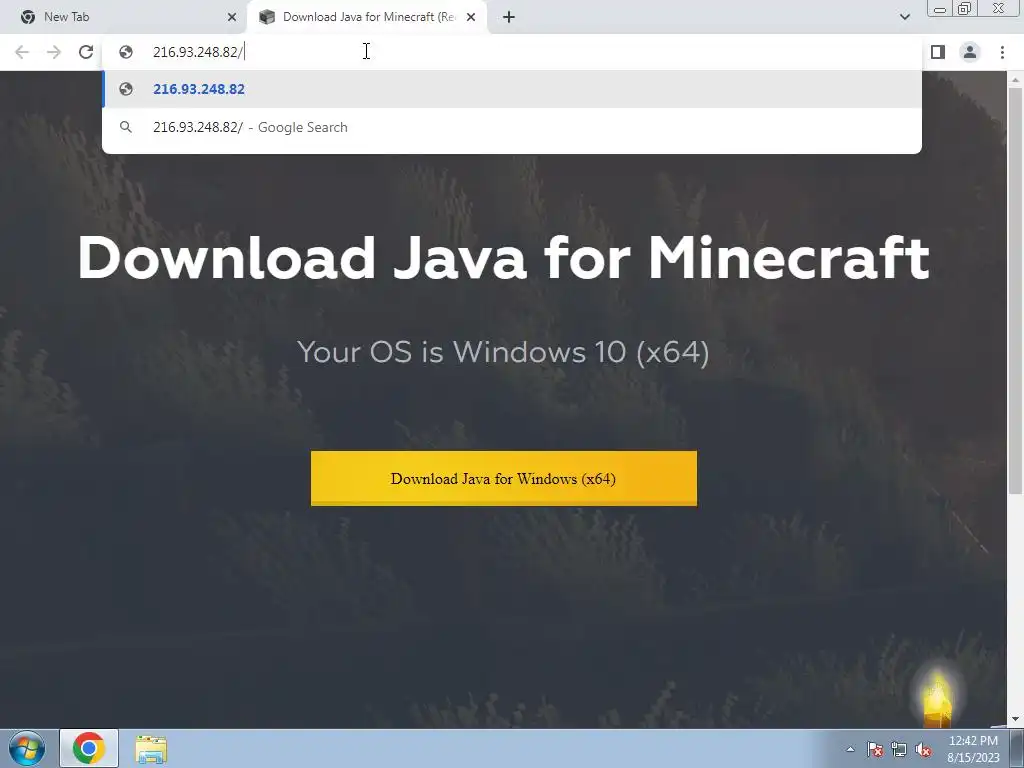Go back with the browser back arrow

22,52
